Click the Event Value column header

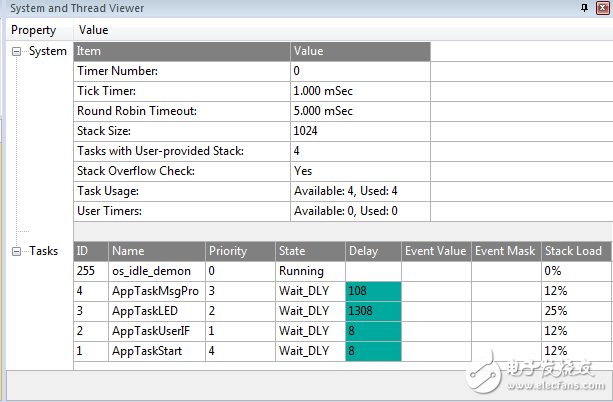tap(436, 251)
